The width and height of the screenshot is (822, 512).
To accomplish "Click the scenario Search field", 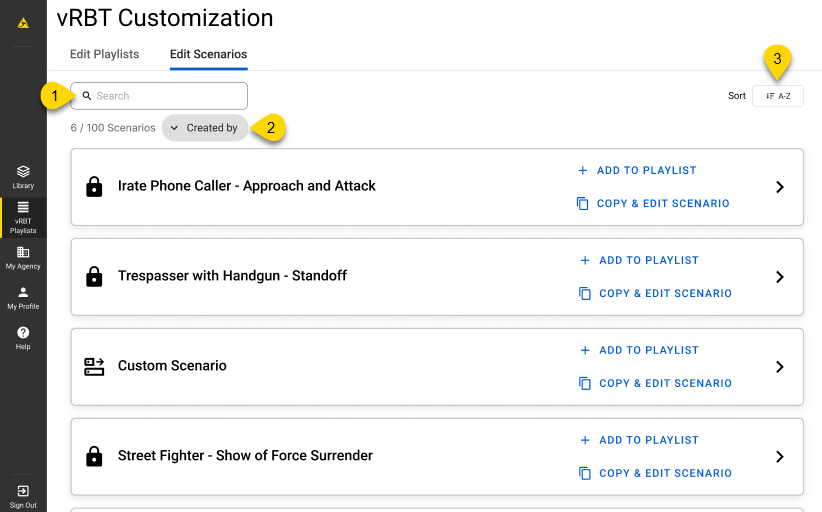I will (x=160, y=96).
